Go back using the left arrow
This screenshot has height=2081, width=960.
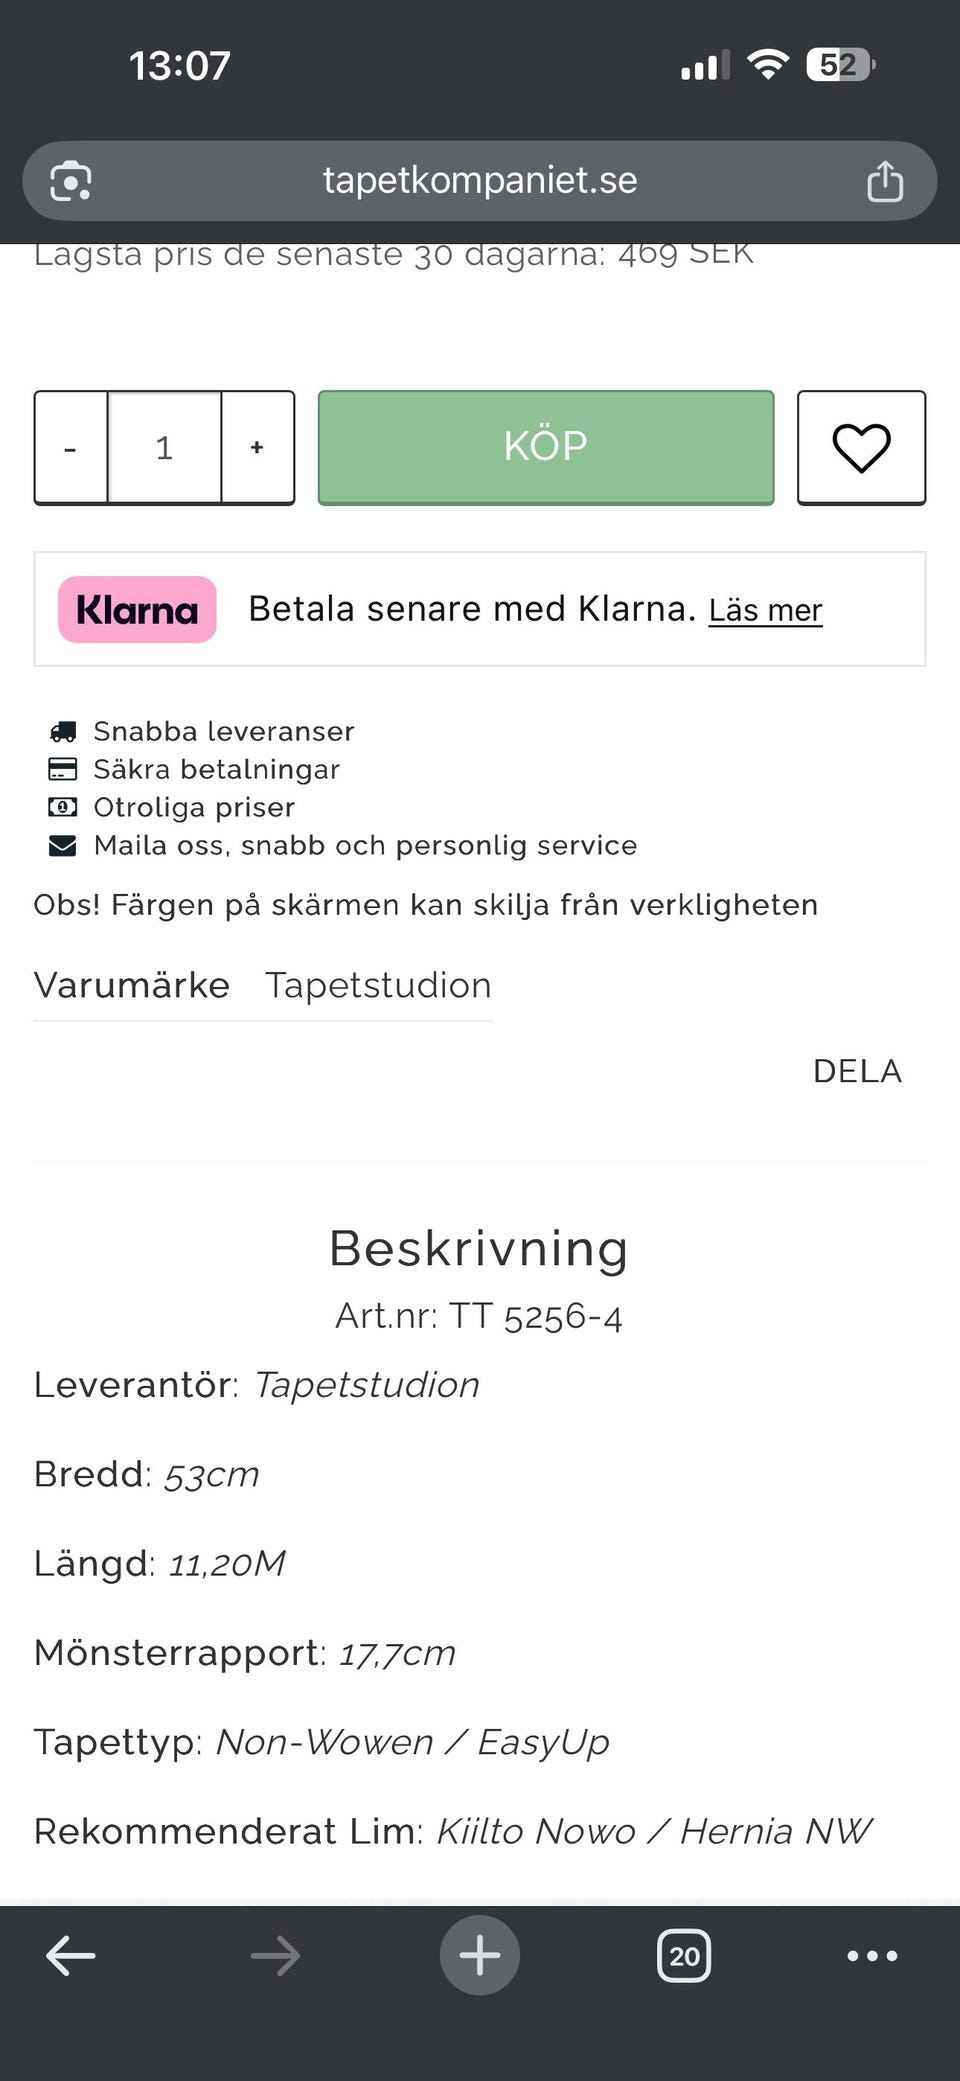click(71, 1955)
